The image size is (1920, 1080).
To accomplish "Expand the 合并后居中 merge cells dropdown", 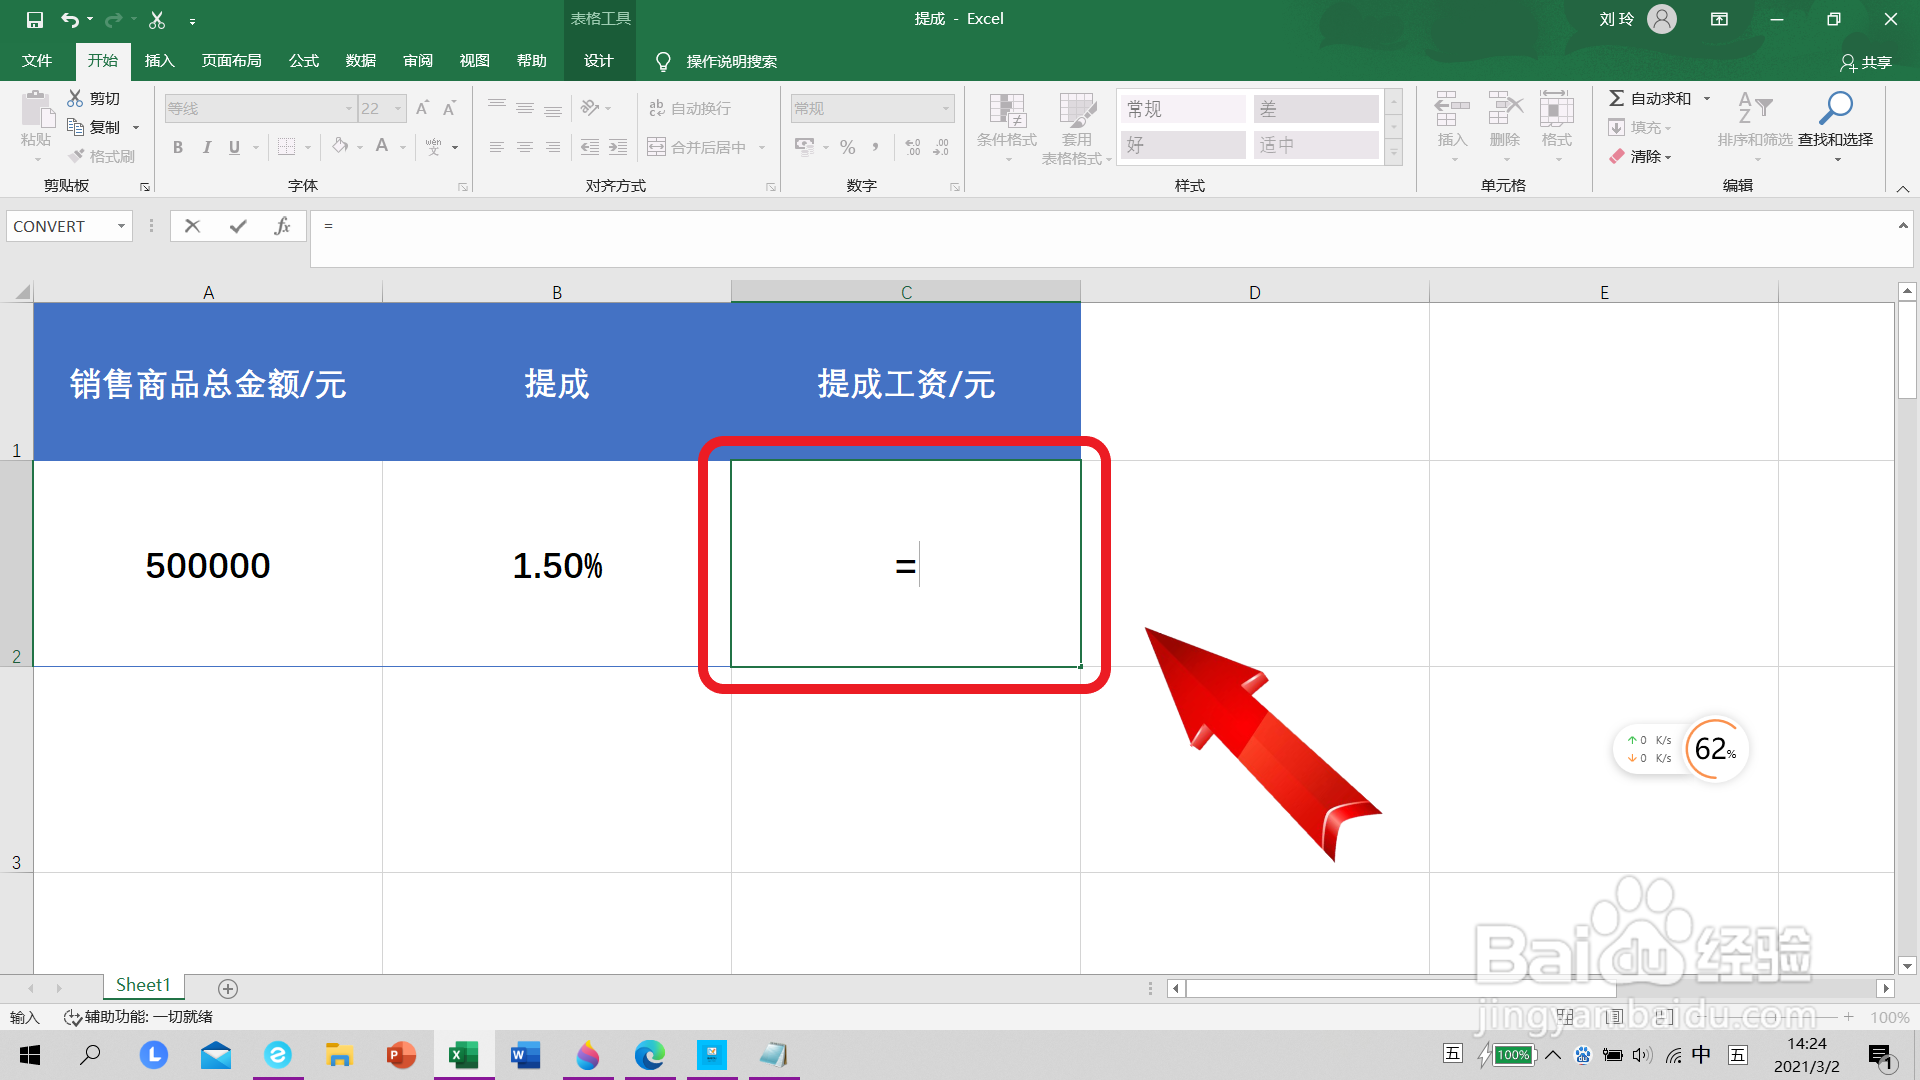I will (762, 146).
